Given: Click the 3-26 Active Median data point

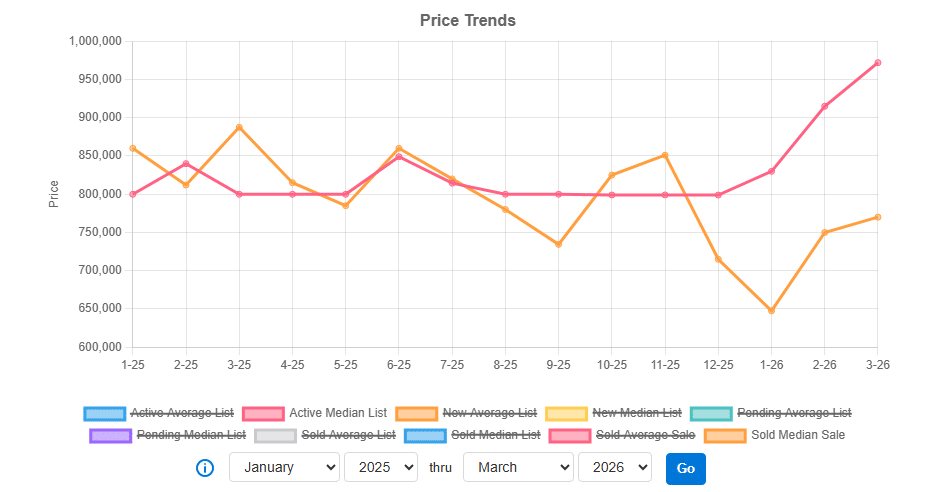Looking at the screenshot, I should (877, 63).
